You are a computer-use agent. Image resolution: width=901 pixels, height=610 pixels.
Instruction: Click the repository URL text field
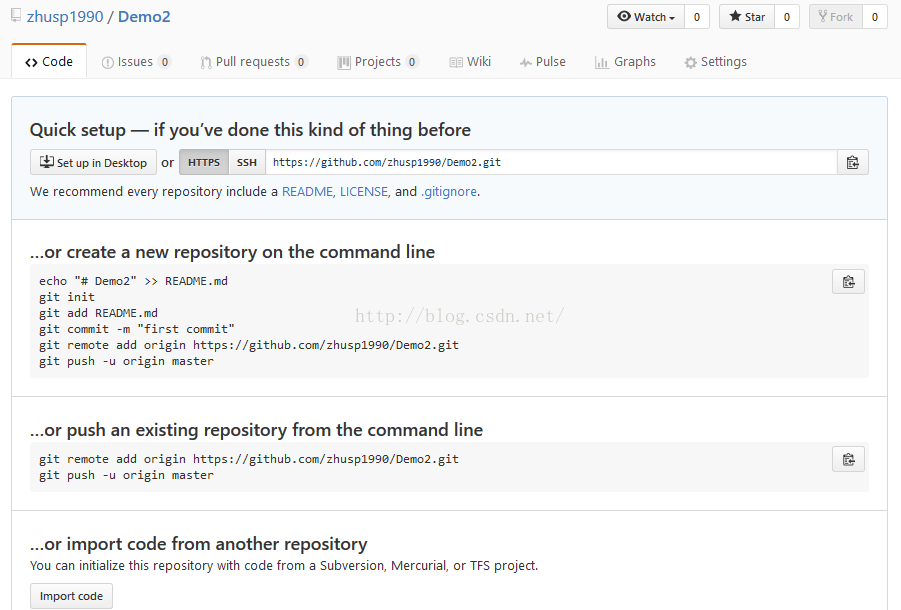(551, 163)
